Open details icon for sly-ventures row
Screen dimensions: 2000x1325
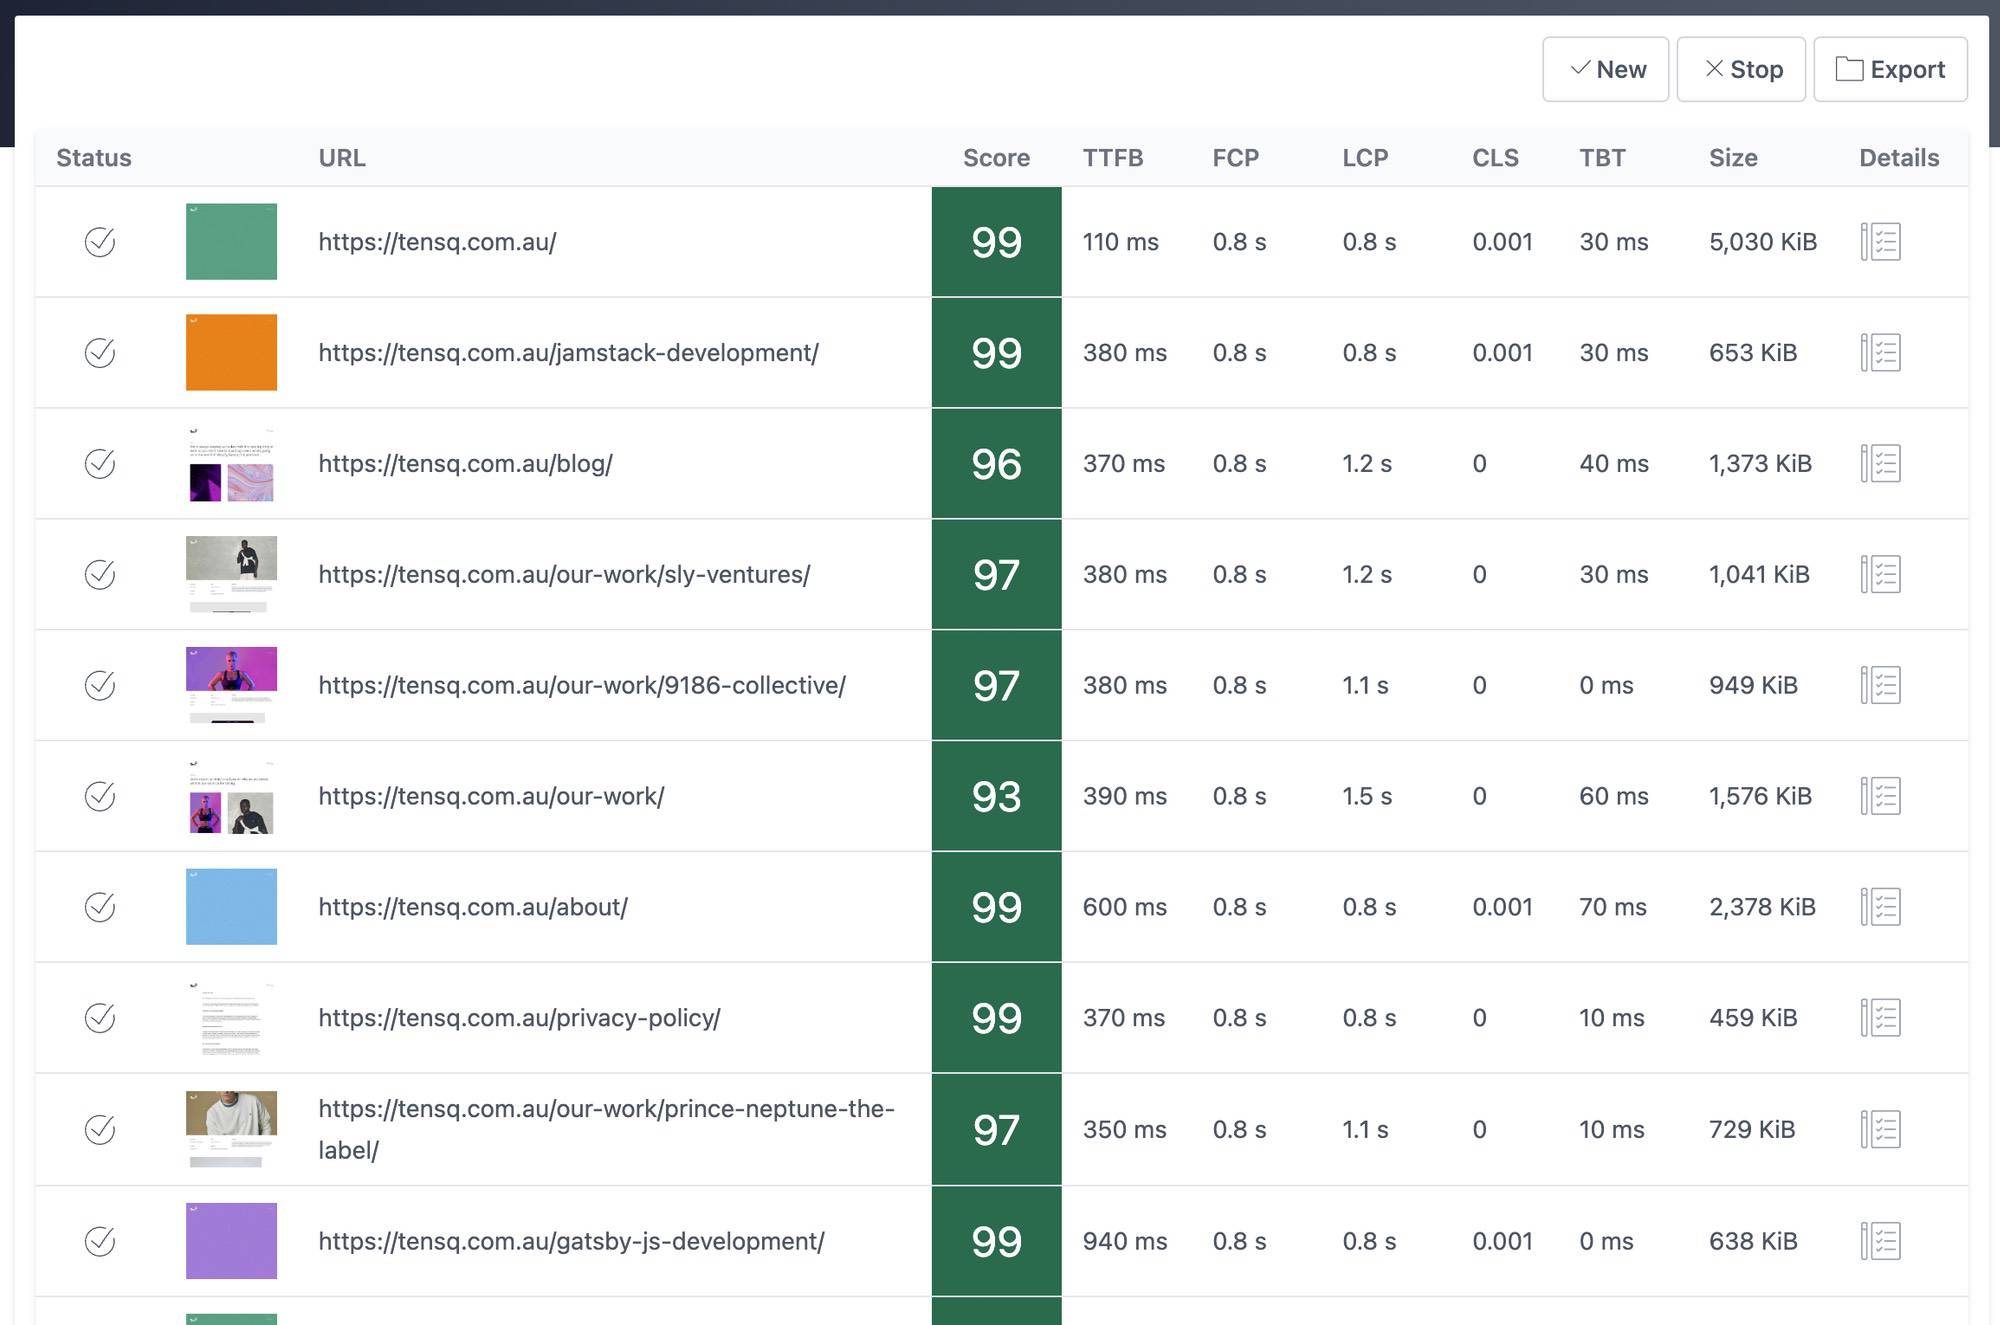1880,575
